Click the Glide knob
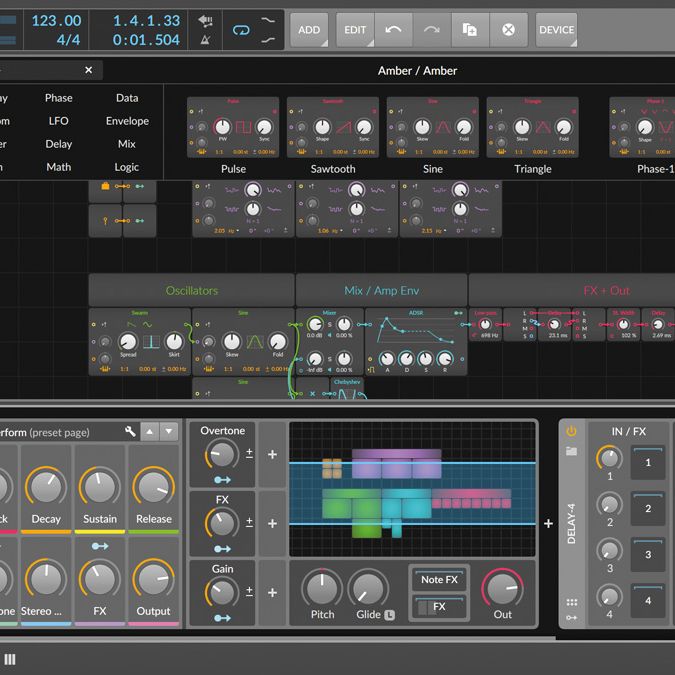The width and height of the screenshot is (675, 675). (368, 589)
